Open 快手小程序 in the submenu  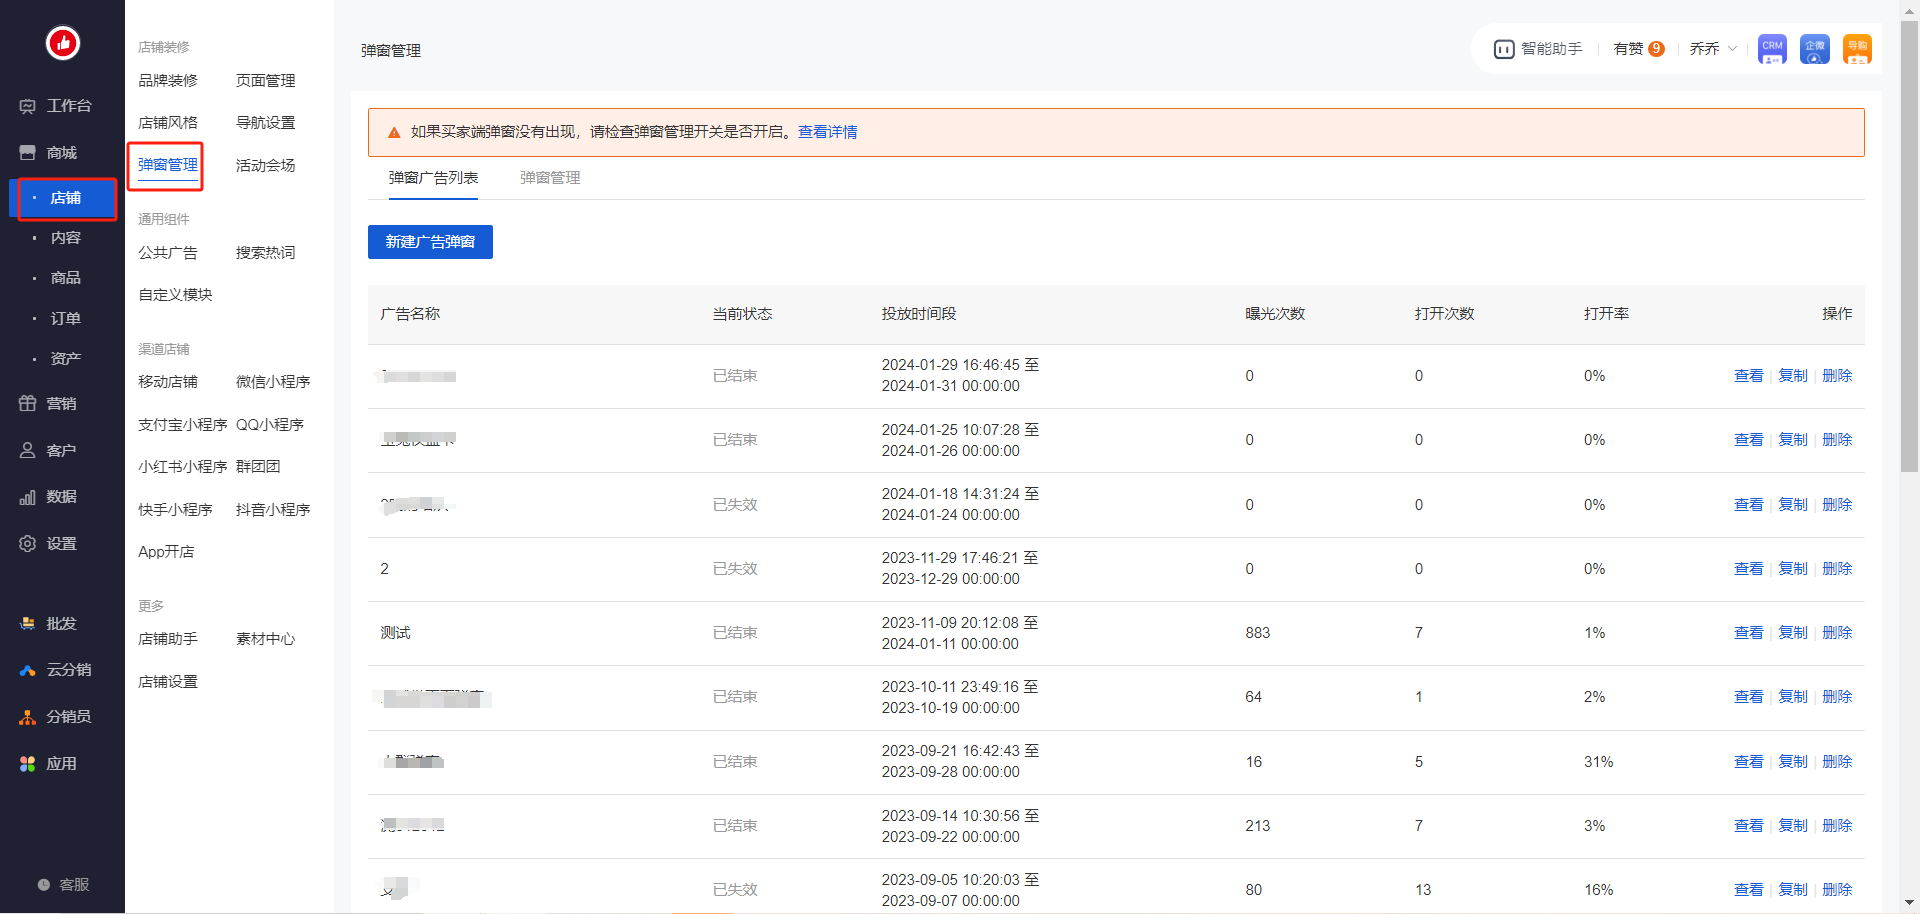point(175,510)
